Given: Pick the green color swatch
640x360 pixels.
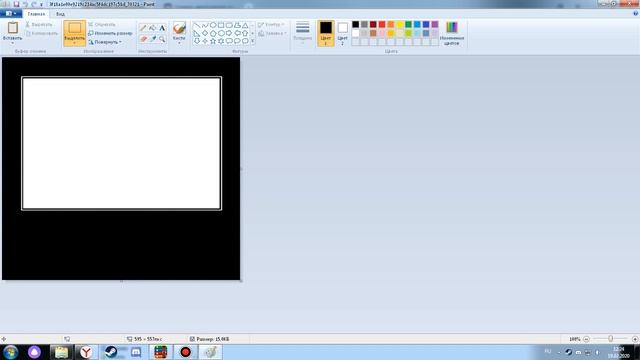Looking at the screenshot, I should pos(408,24).
